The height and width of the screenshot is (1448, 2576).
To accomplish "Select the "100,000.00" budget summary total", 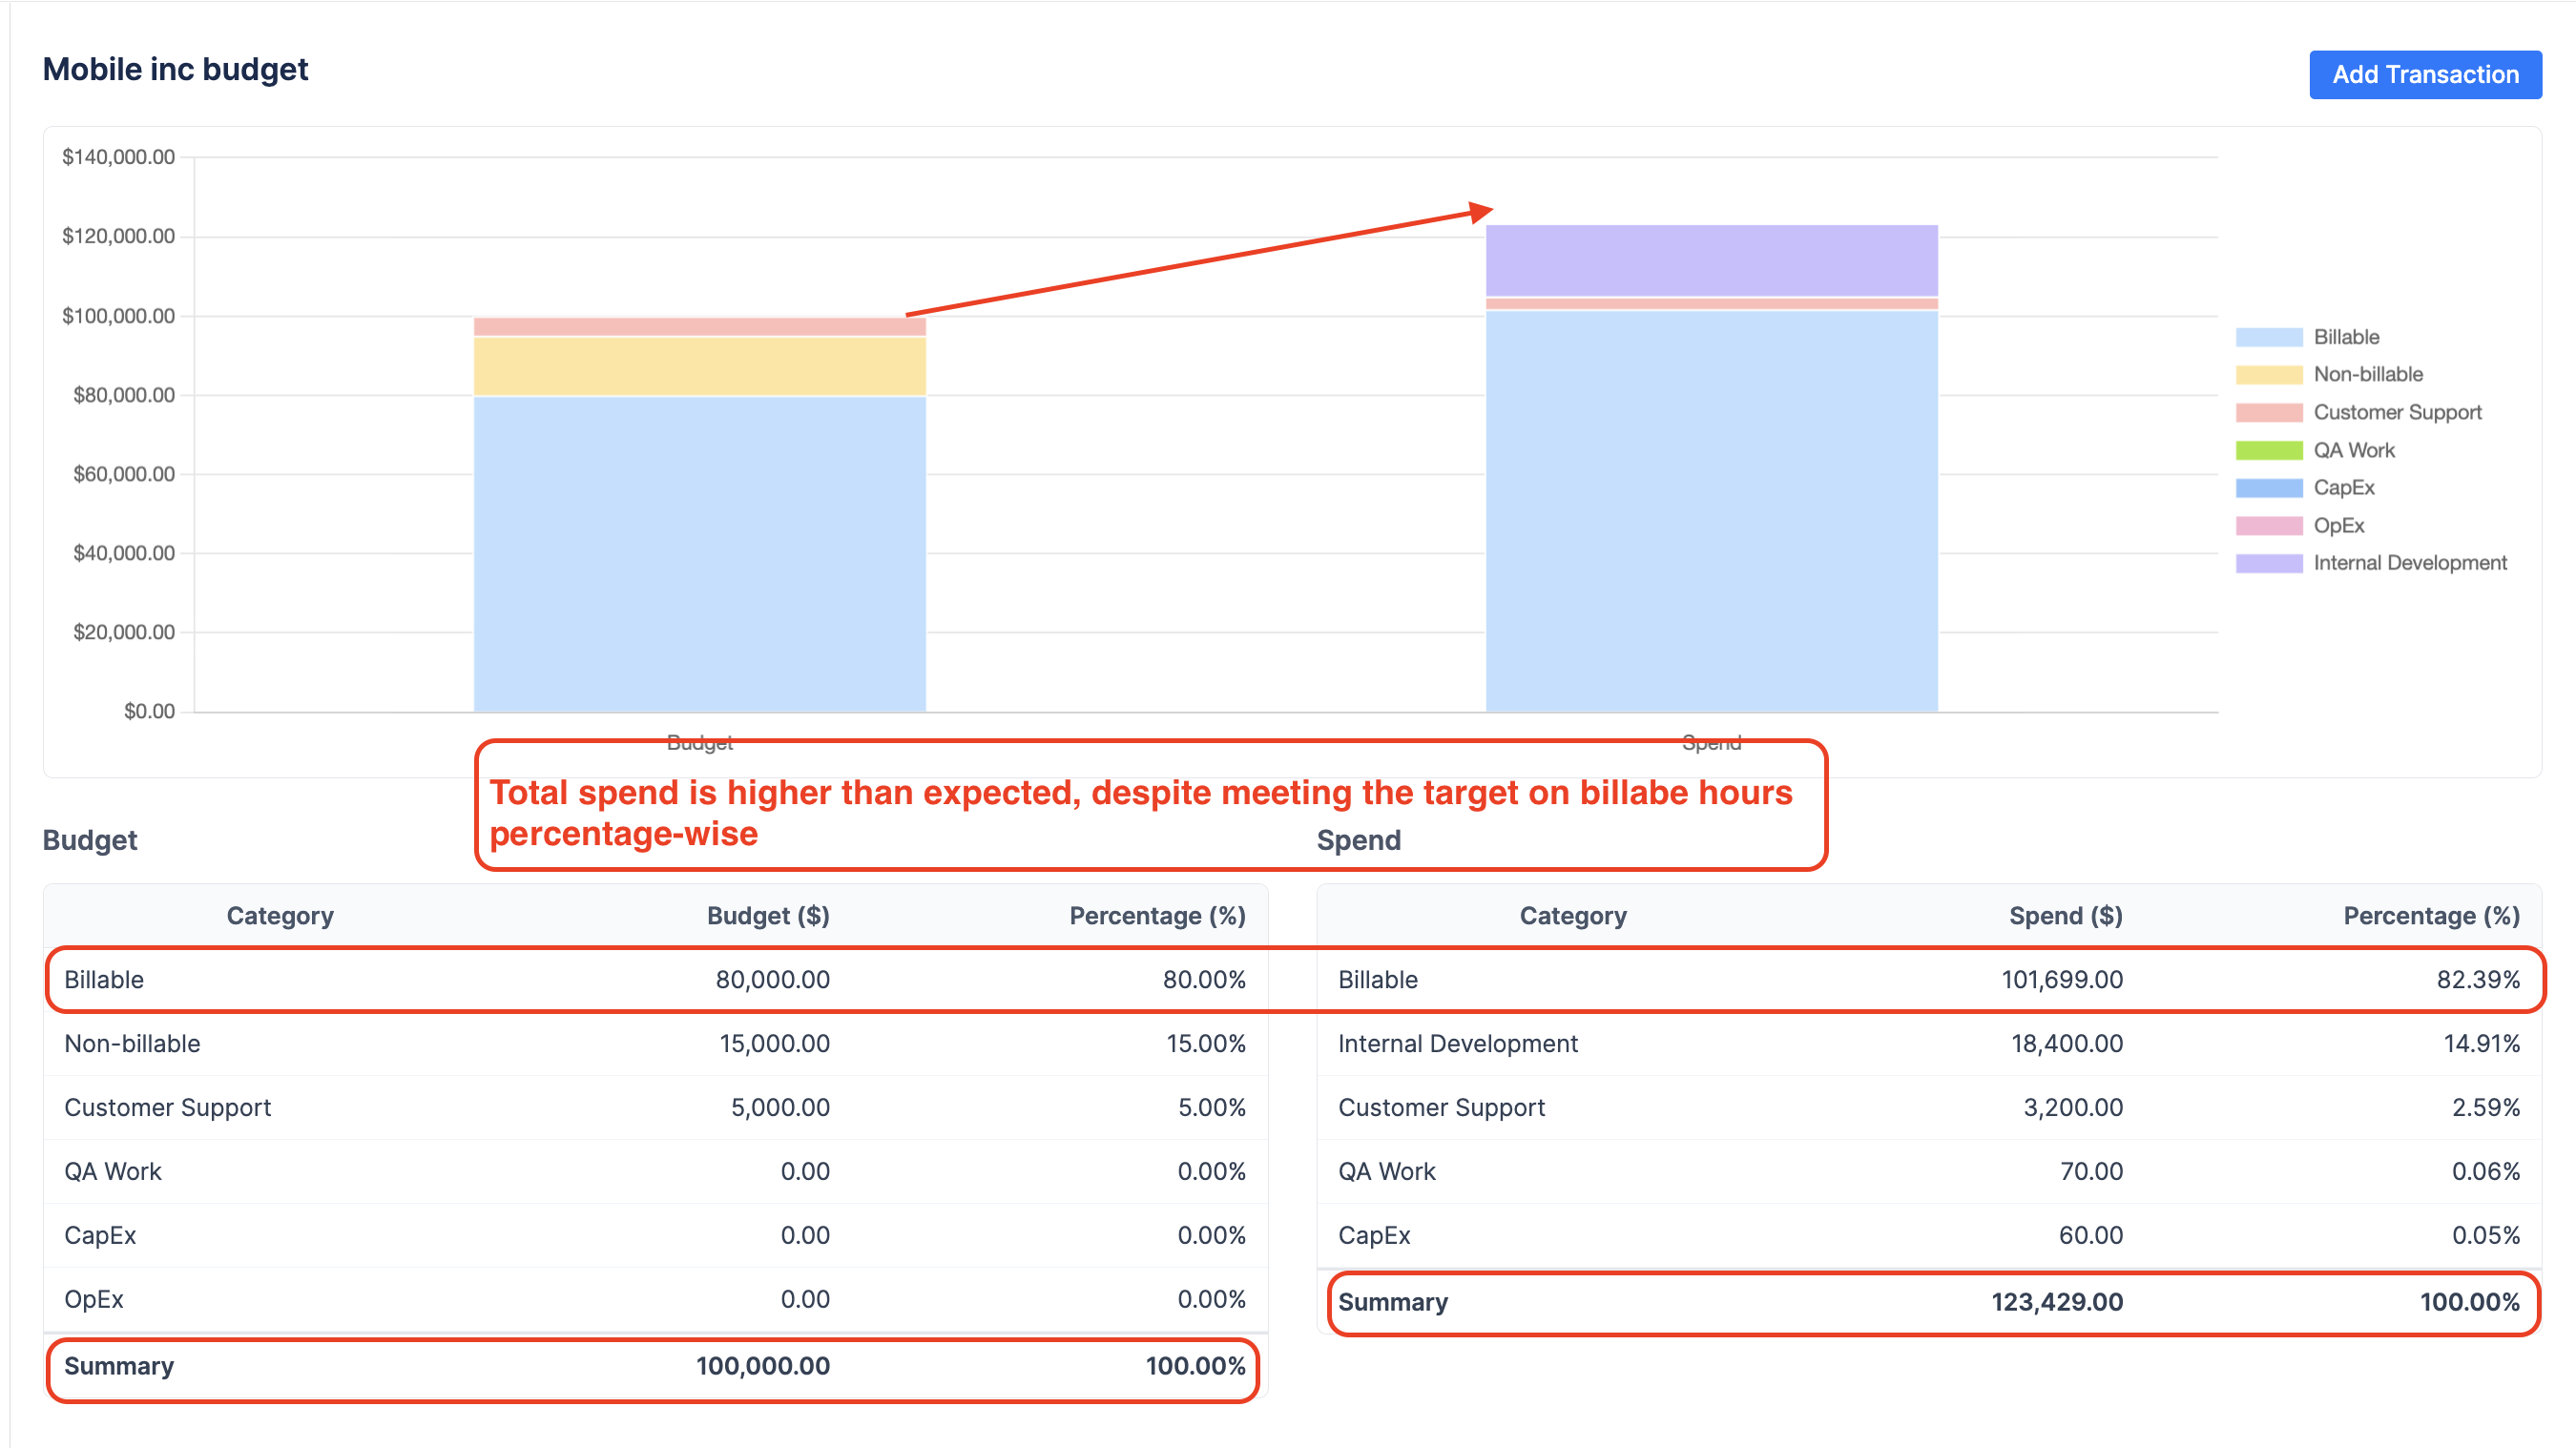I will [763, 1367].
